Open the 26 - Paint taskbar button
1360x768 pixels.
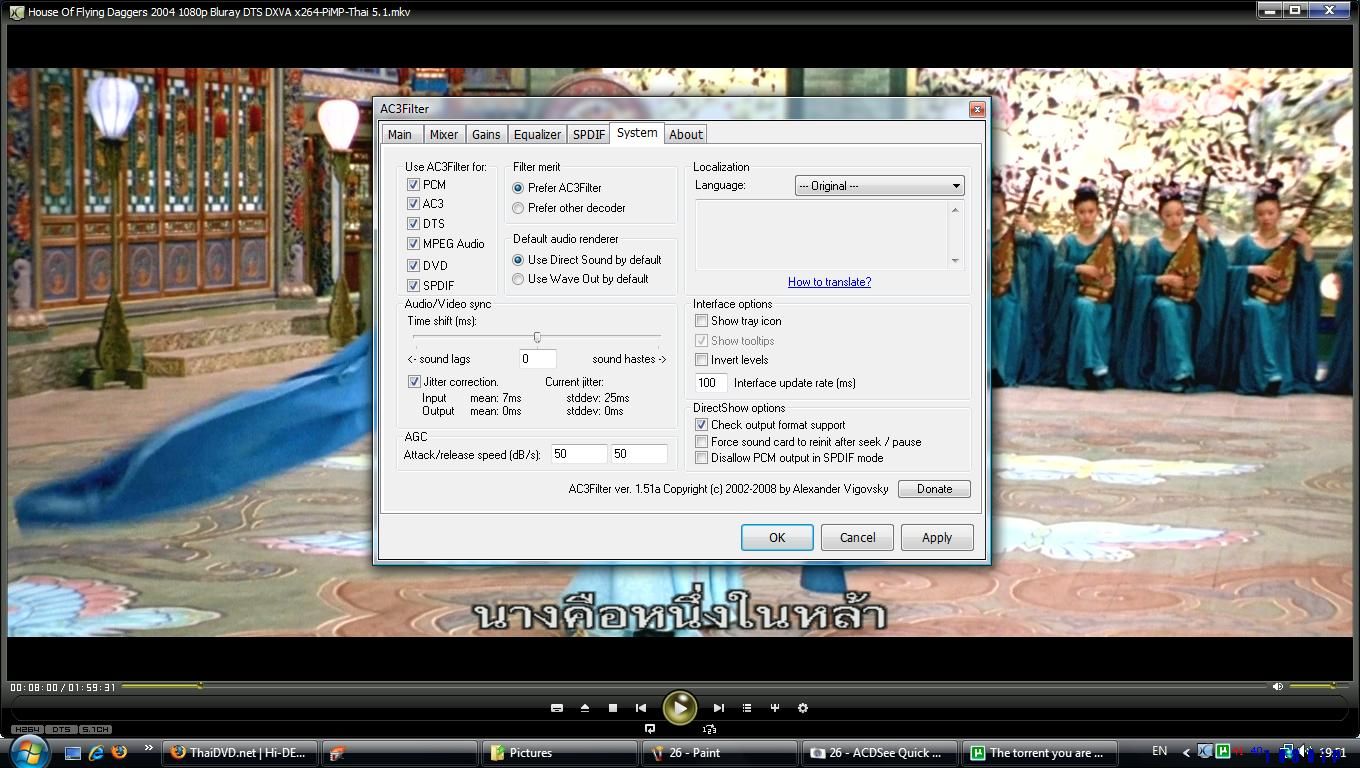point(719,753)
